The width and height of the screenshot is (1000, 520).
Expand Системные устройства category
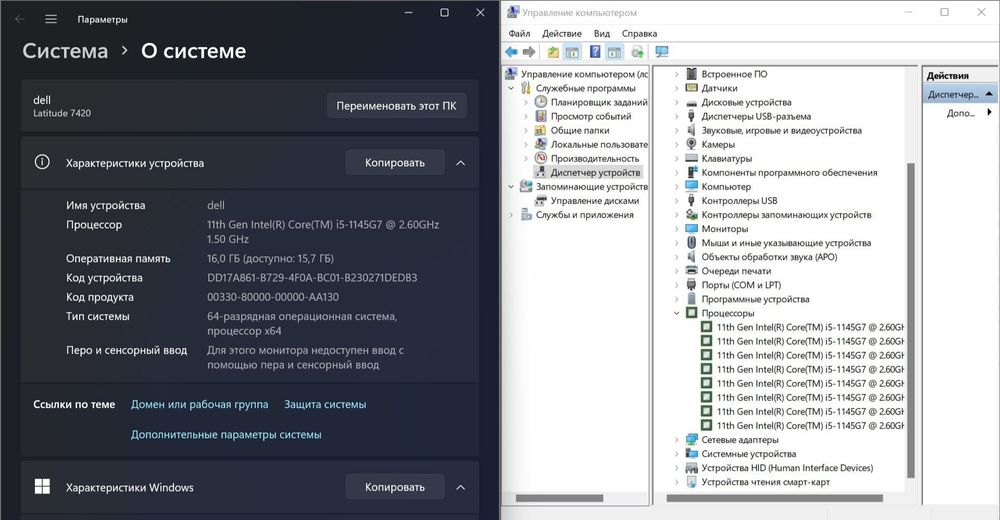pyautogui.click(x=677, y=454)
